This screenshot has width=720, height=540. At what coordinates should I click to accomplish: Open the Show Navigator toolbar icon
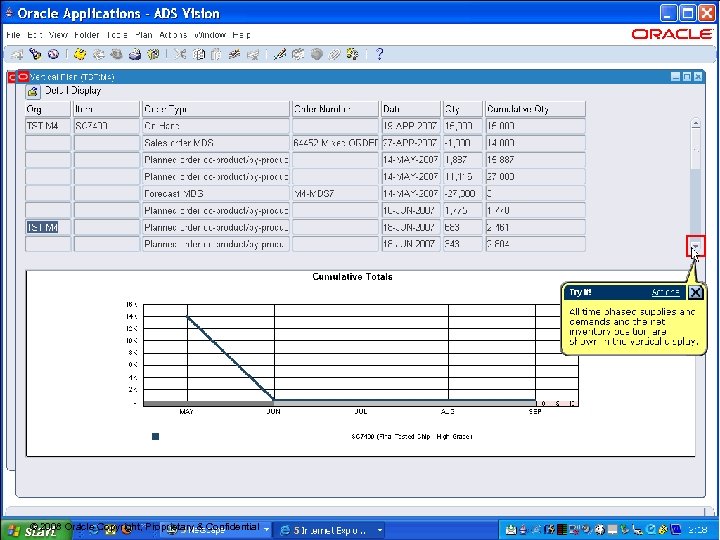[x=53, y=55]
